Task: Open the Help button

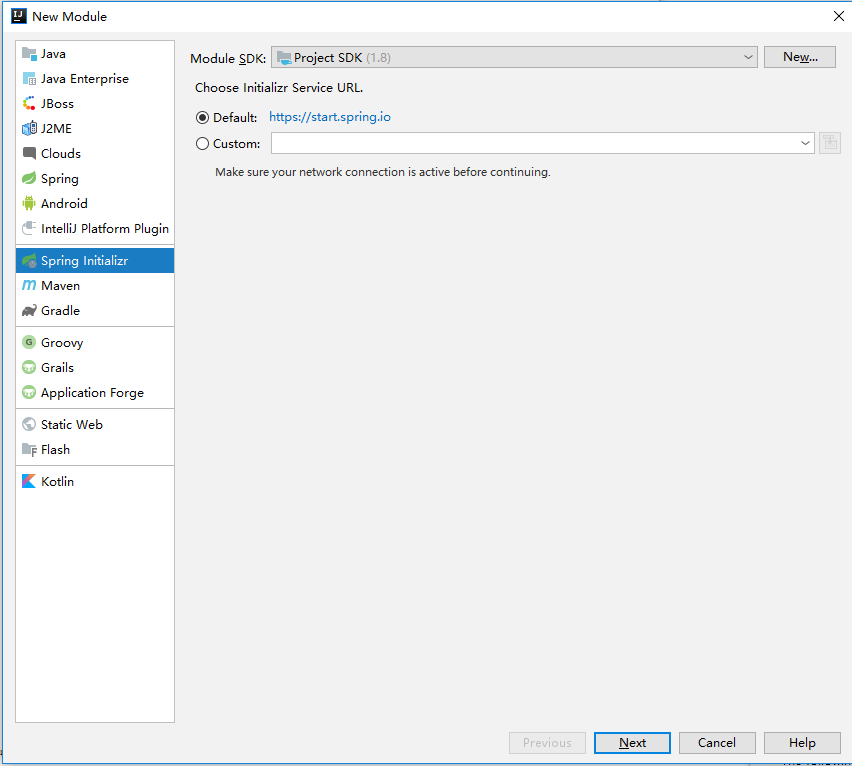Action: pyautogui.click(x=802, y=743)
